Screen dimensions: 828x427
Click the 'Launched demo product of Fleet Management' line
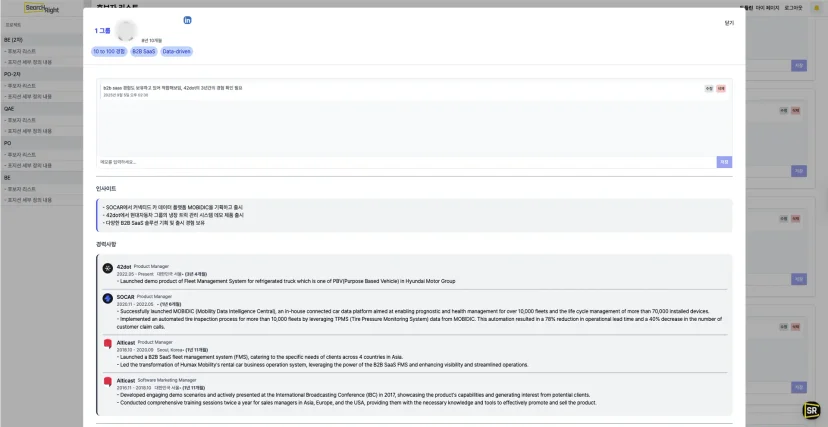(286, 281)
